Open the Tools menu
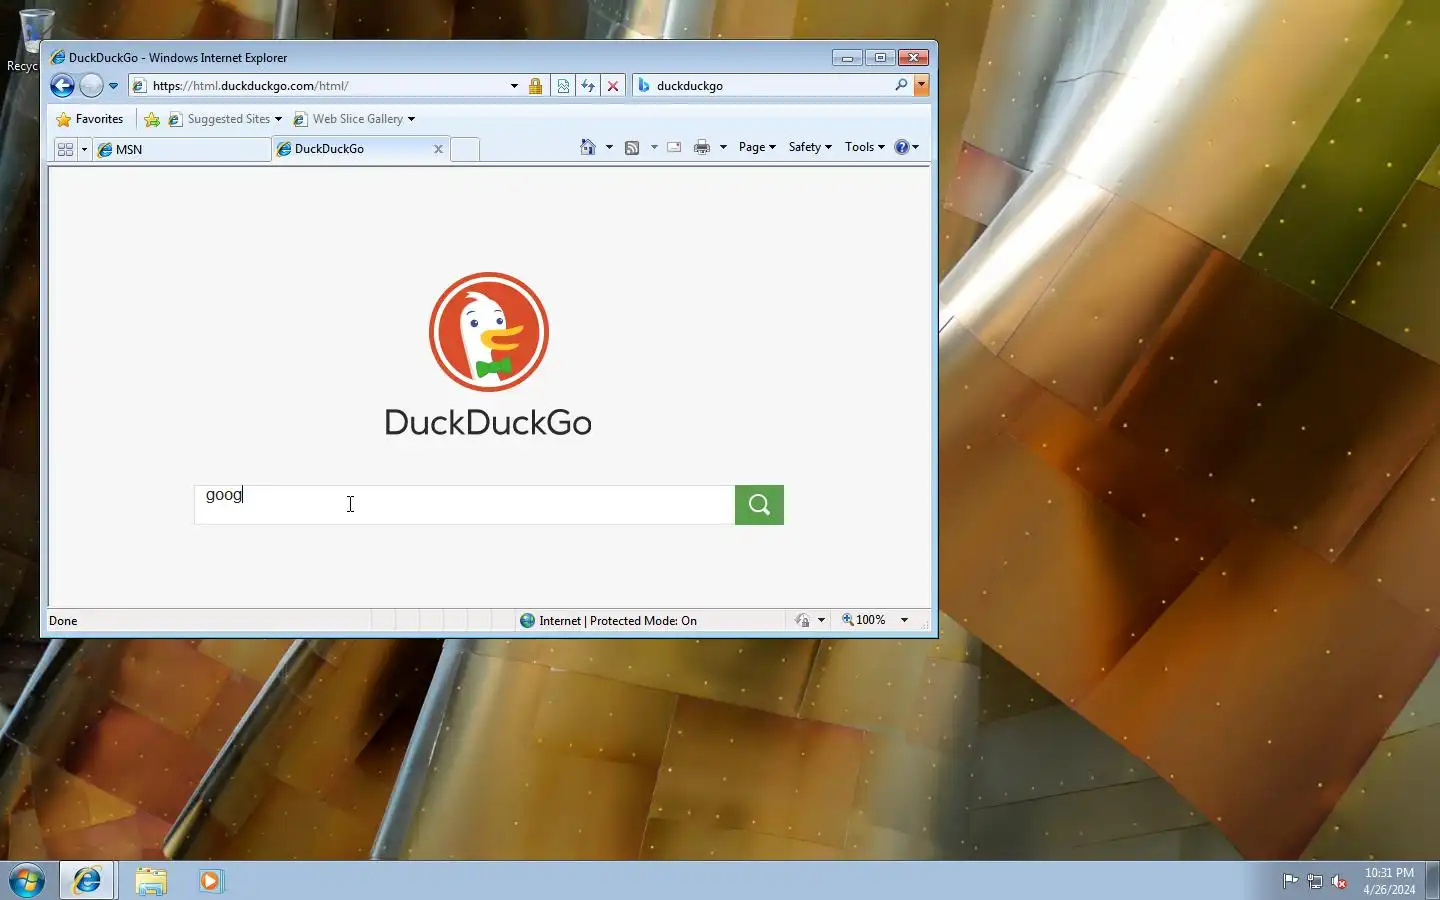1440x900 pixels. (865, 147)
